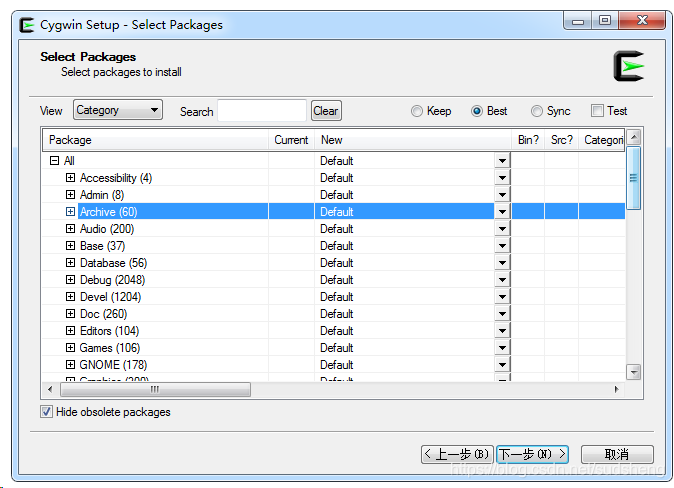Focus the Search input field
Image resolution: width=674 pixels, height=488 pixels.
[x=262, y=110]
